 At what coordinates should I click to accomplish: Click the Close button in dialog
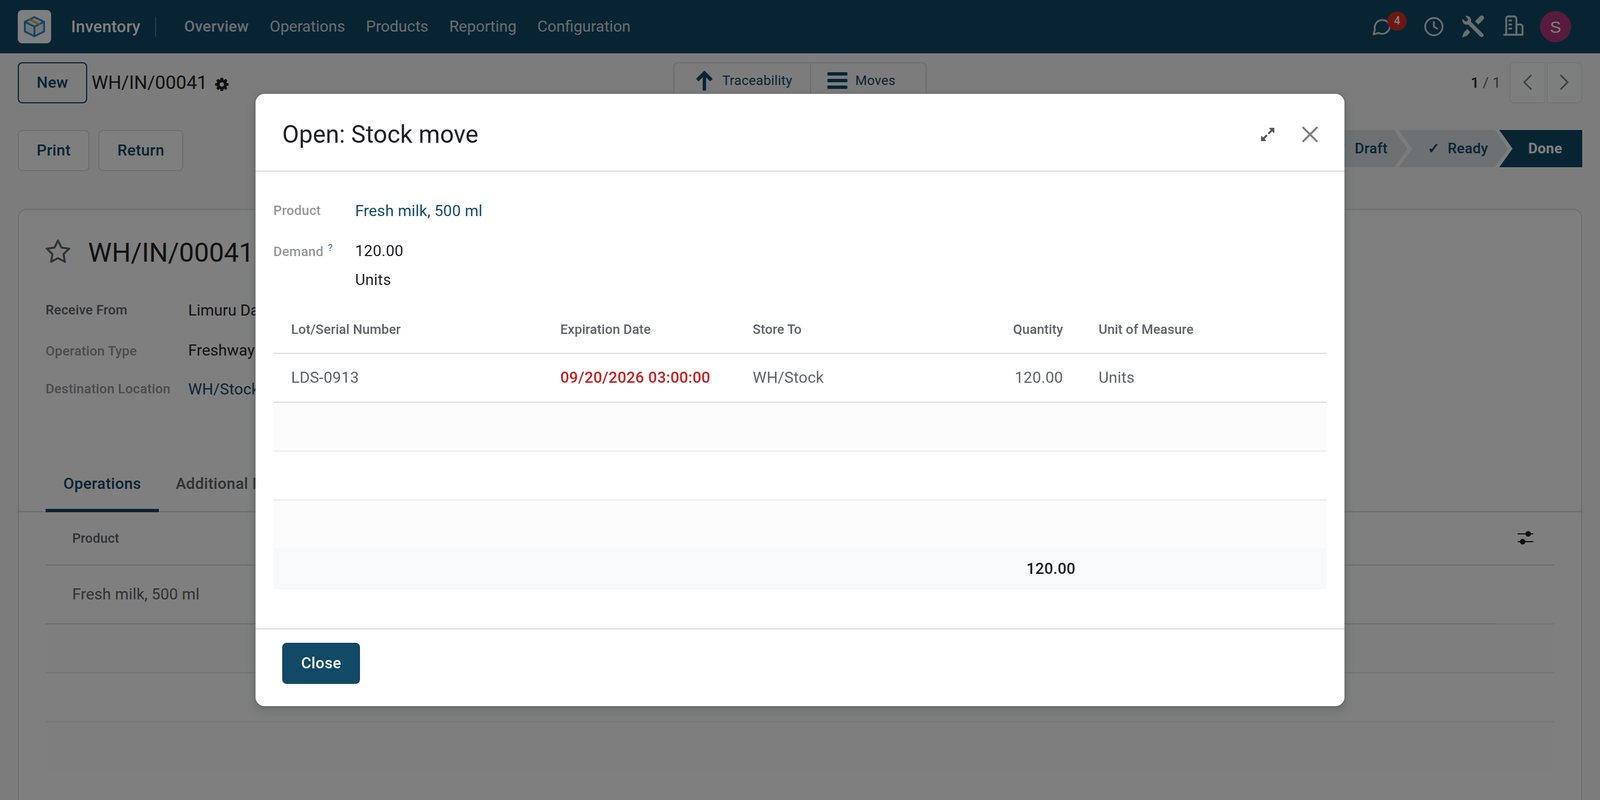321,663
